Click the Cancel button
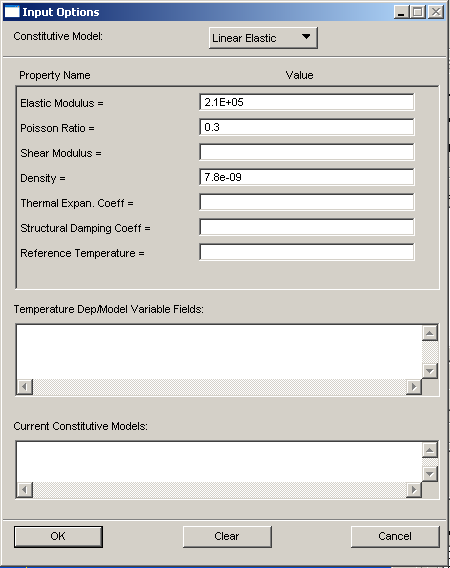 [395, 536]
